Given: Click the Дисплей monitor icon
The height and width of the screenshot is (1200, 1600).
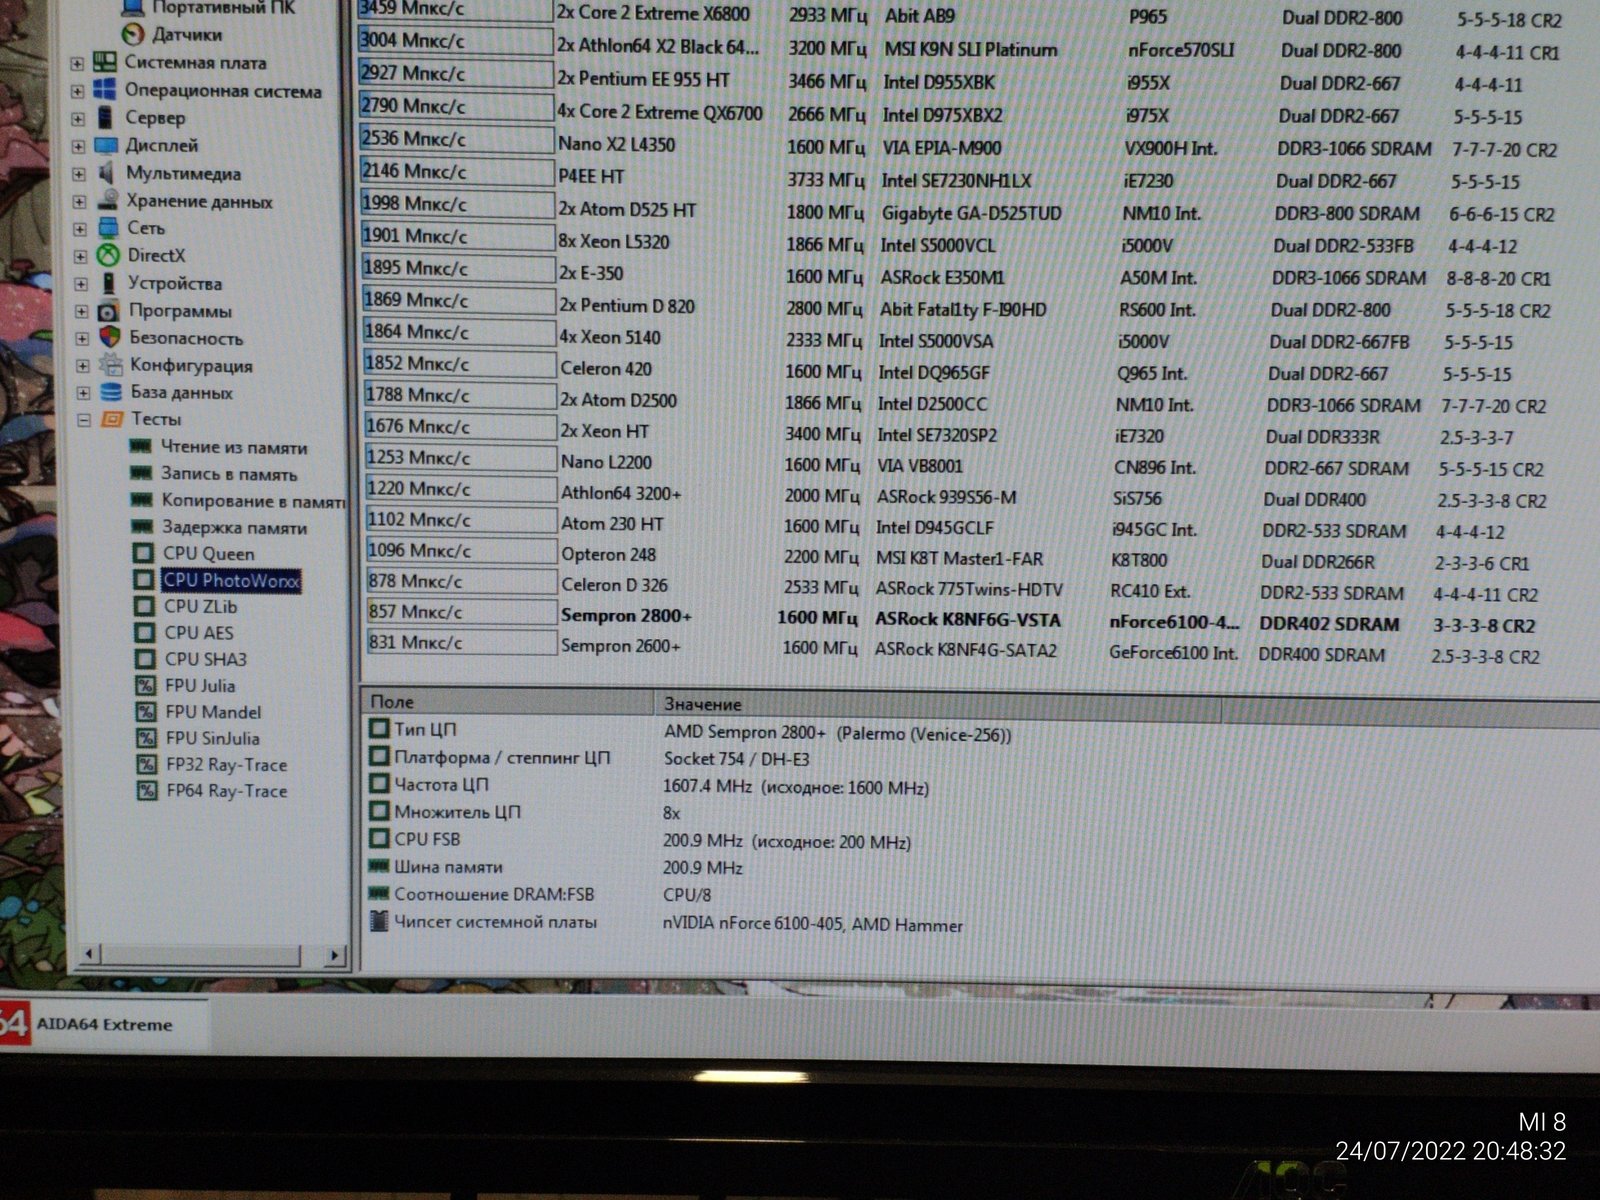Looking at the screenshot, I should pyautogui.click(x=106, y=145).
